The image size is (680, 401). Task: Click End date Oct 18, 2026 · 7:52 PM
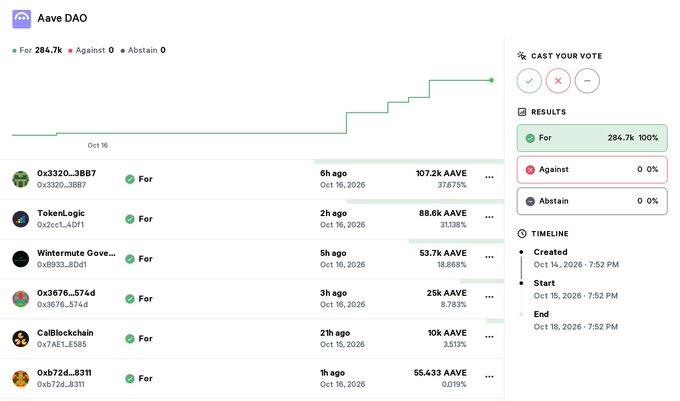575,326
